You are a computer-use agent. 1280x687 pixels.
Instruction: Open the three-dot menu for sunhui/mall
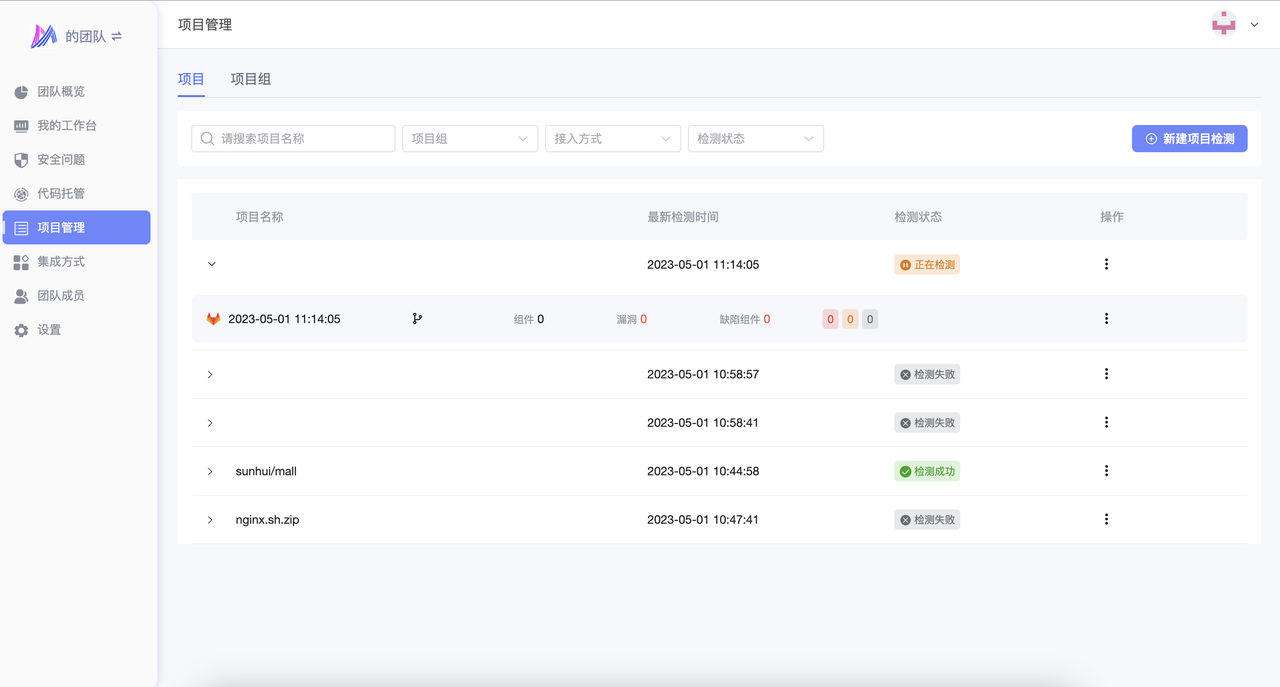(1106, 471)
